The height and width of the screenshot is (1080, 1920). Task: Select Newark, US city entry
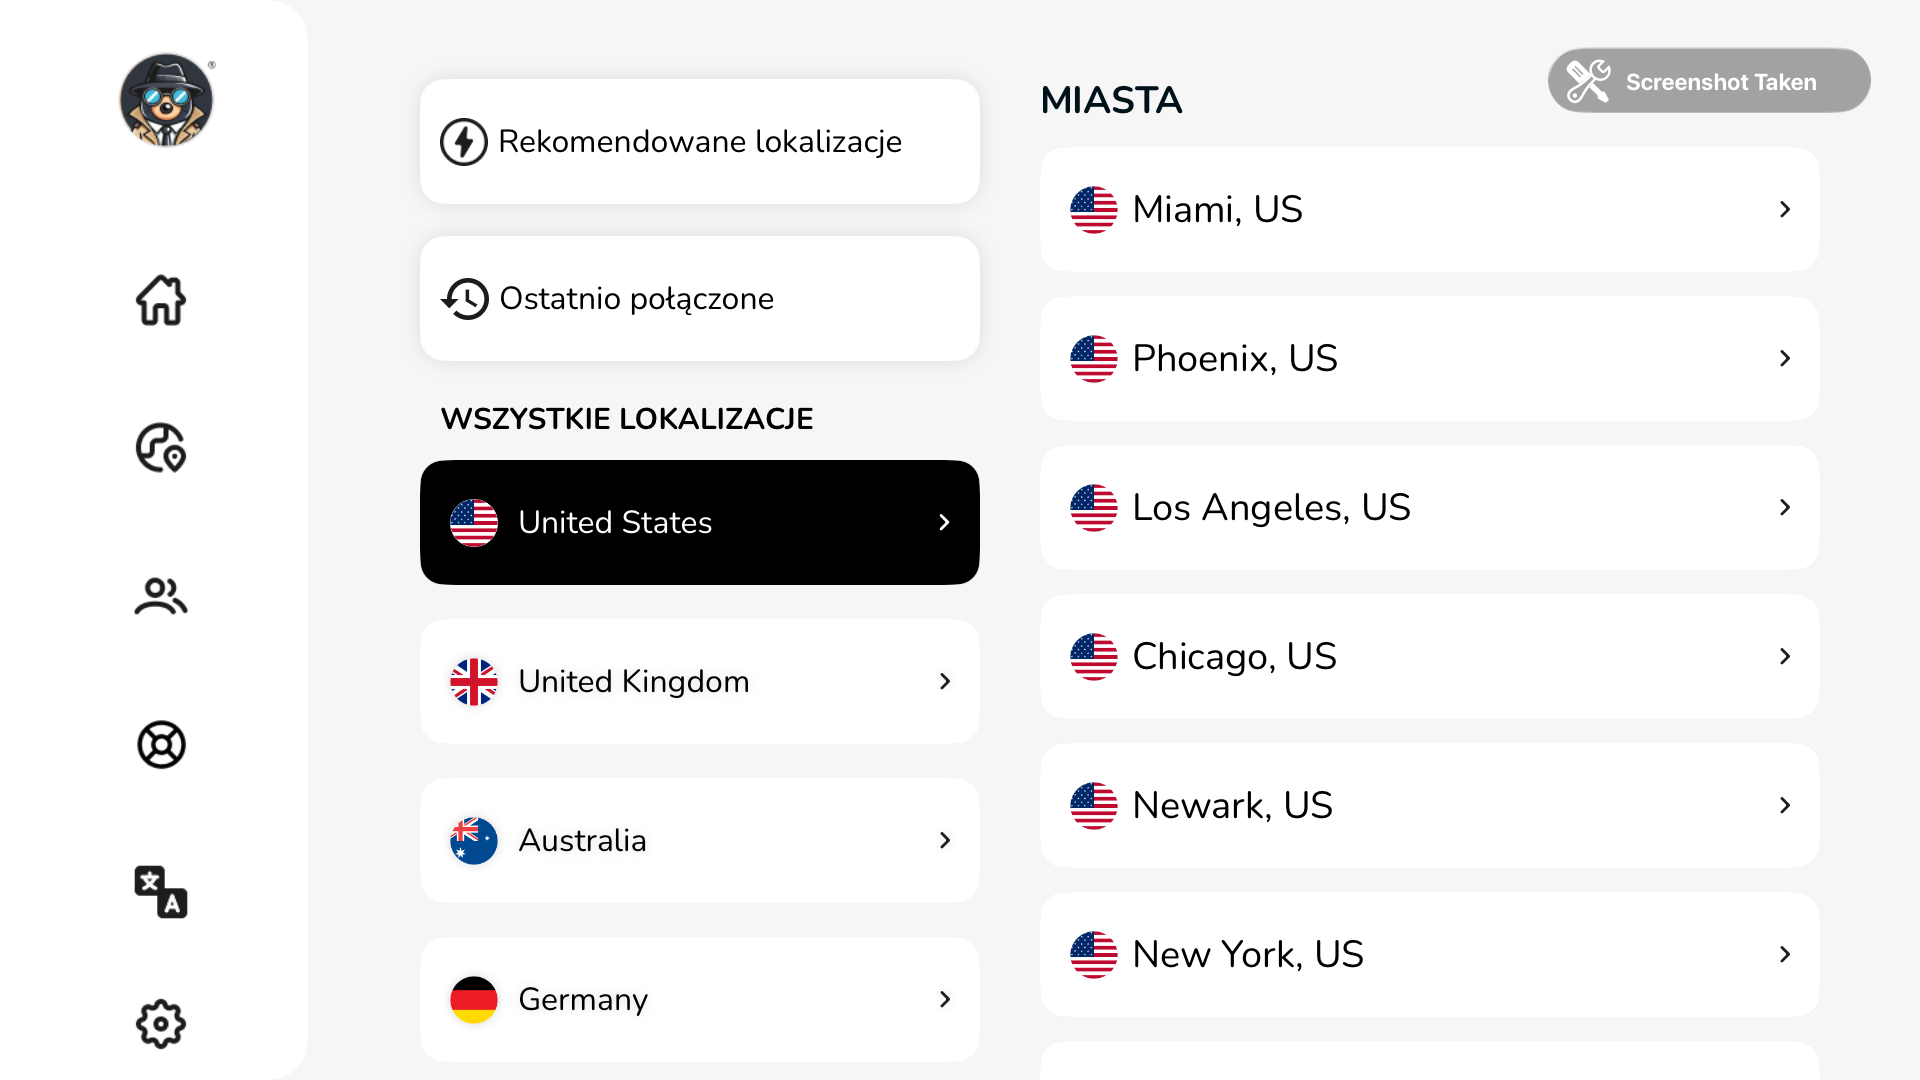pos(1429,805)
